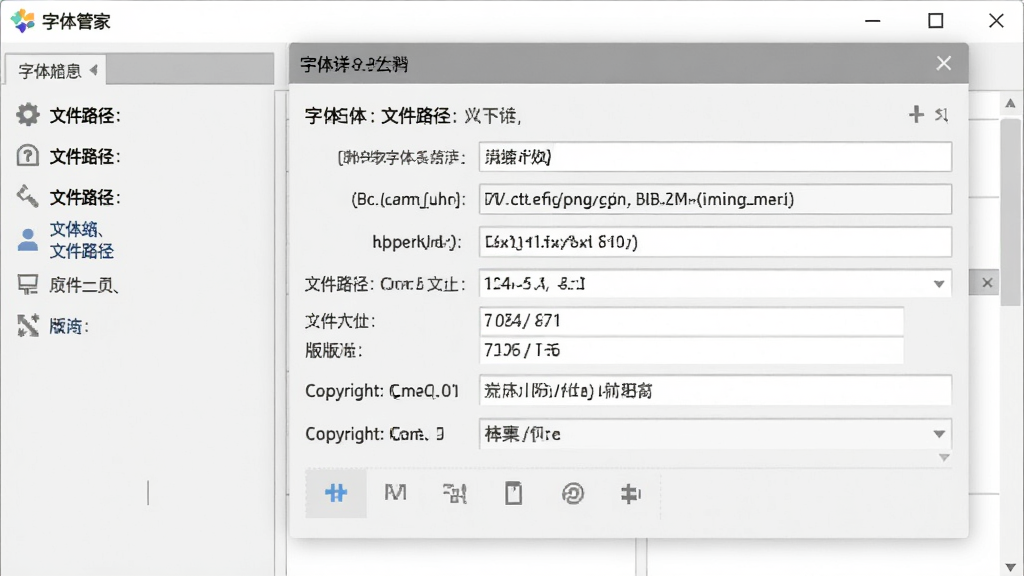Click the hammer tool icon in sidebar
This screenshot has width=1024, height=576.
point(27,196)
